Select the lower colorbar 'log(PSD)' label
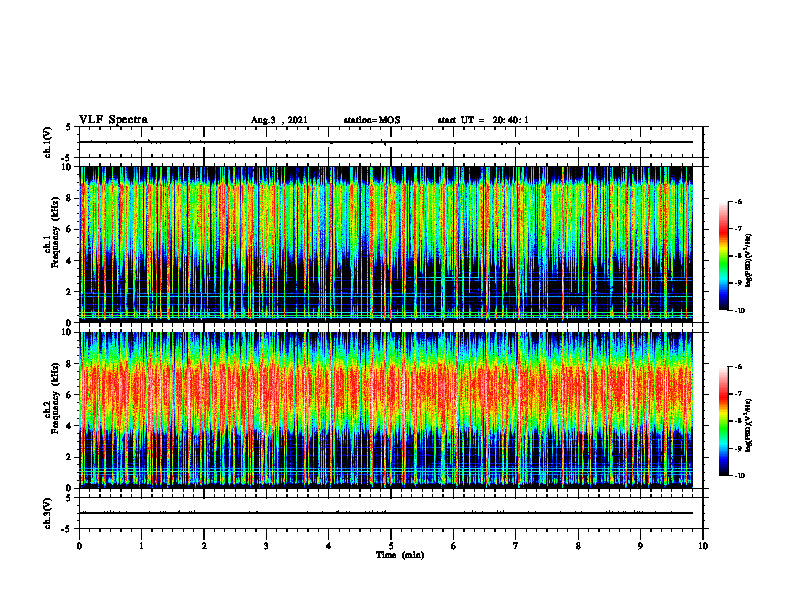 [750, 425]
